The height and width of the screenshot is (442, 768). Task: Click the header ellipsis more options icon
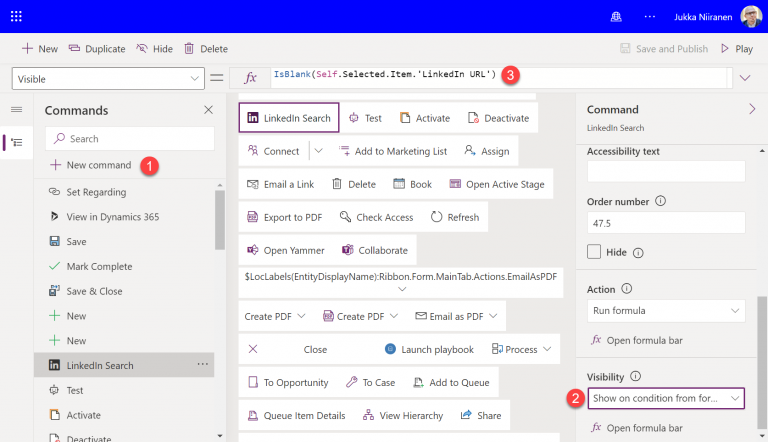coord(651,16)
